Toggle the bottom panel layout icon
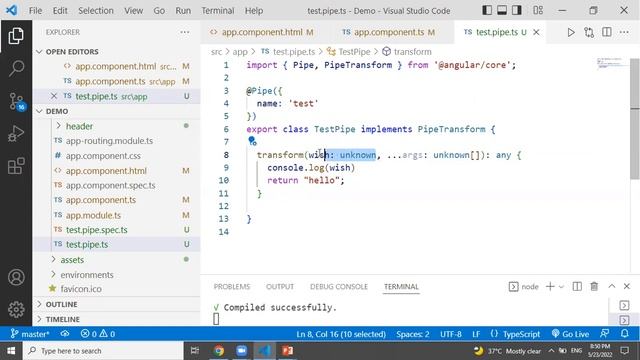Viewport: 640px width, 360px height. coord(502,10)
